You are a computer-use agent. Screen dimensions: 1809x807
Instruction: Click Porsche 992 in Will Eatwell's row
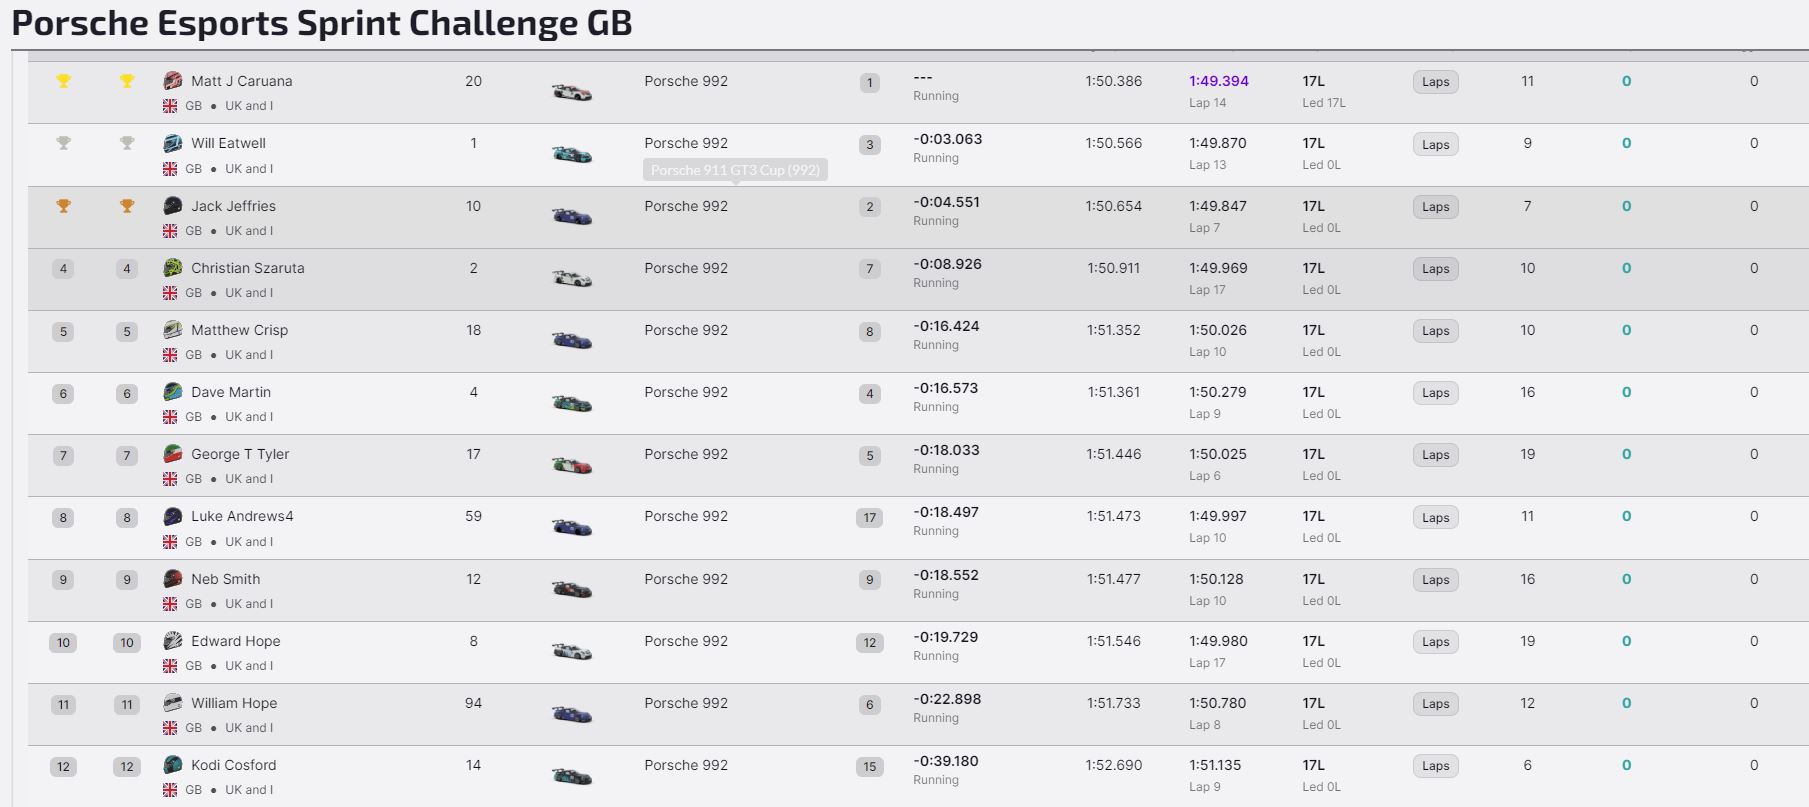(x=686, y=143)
